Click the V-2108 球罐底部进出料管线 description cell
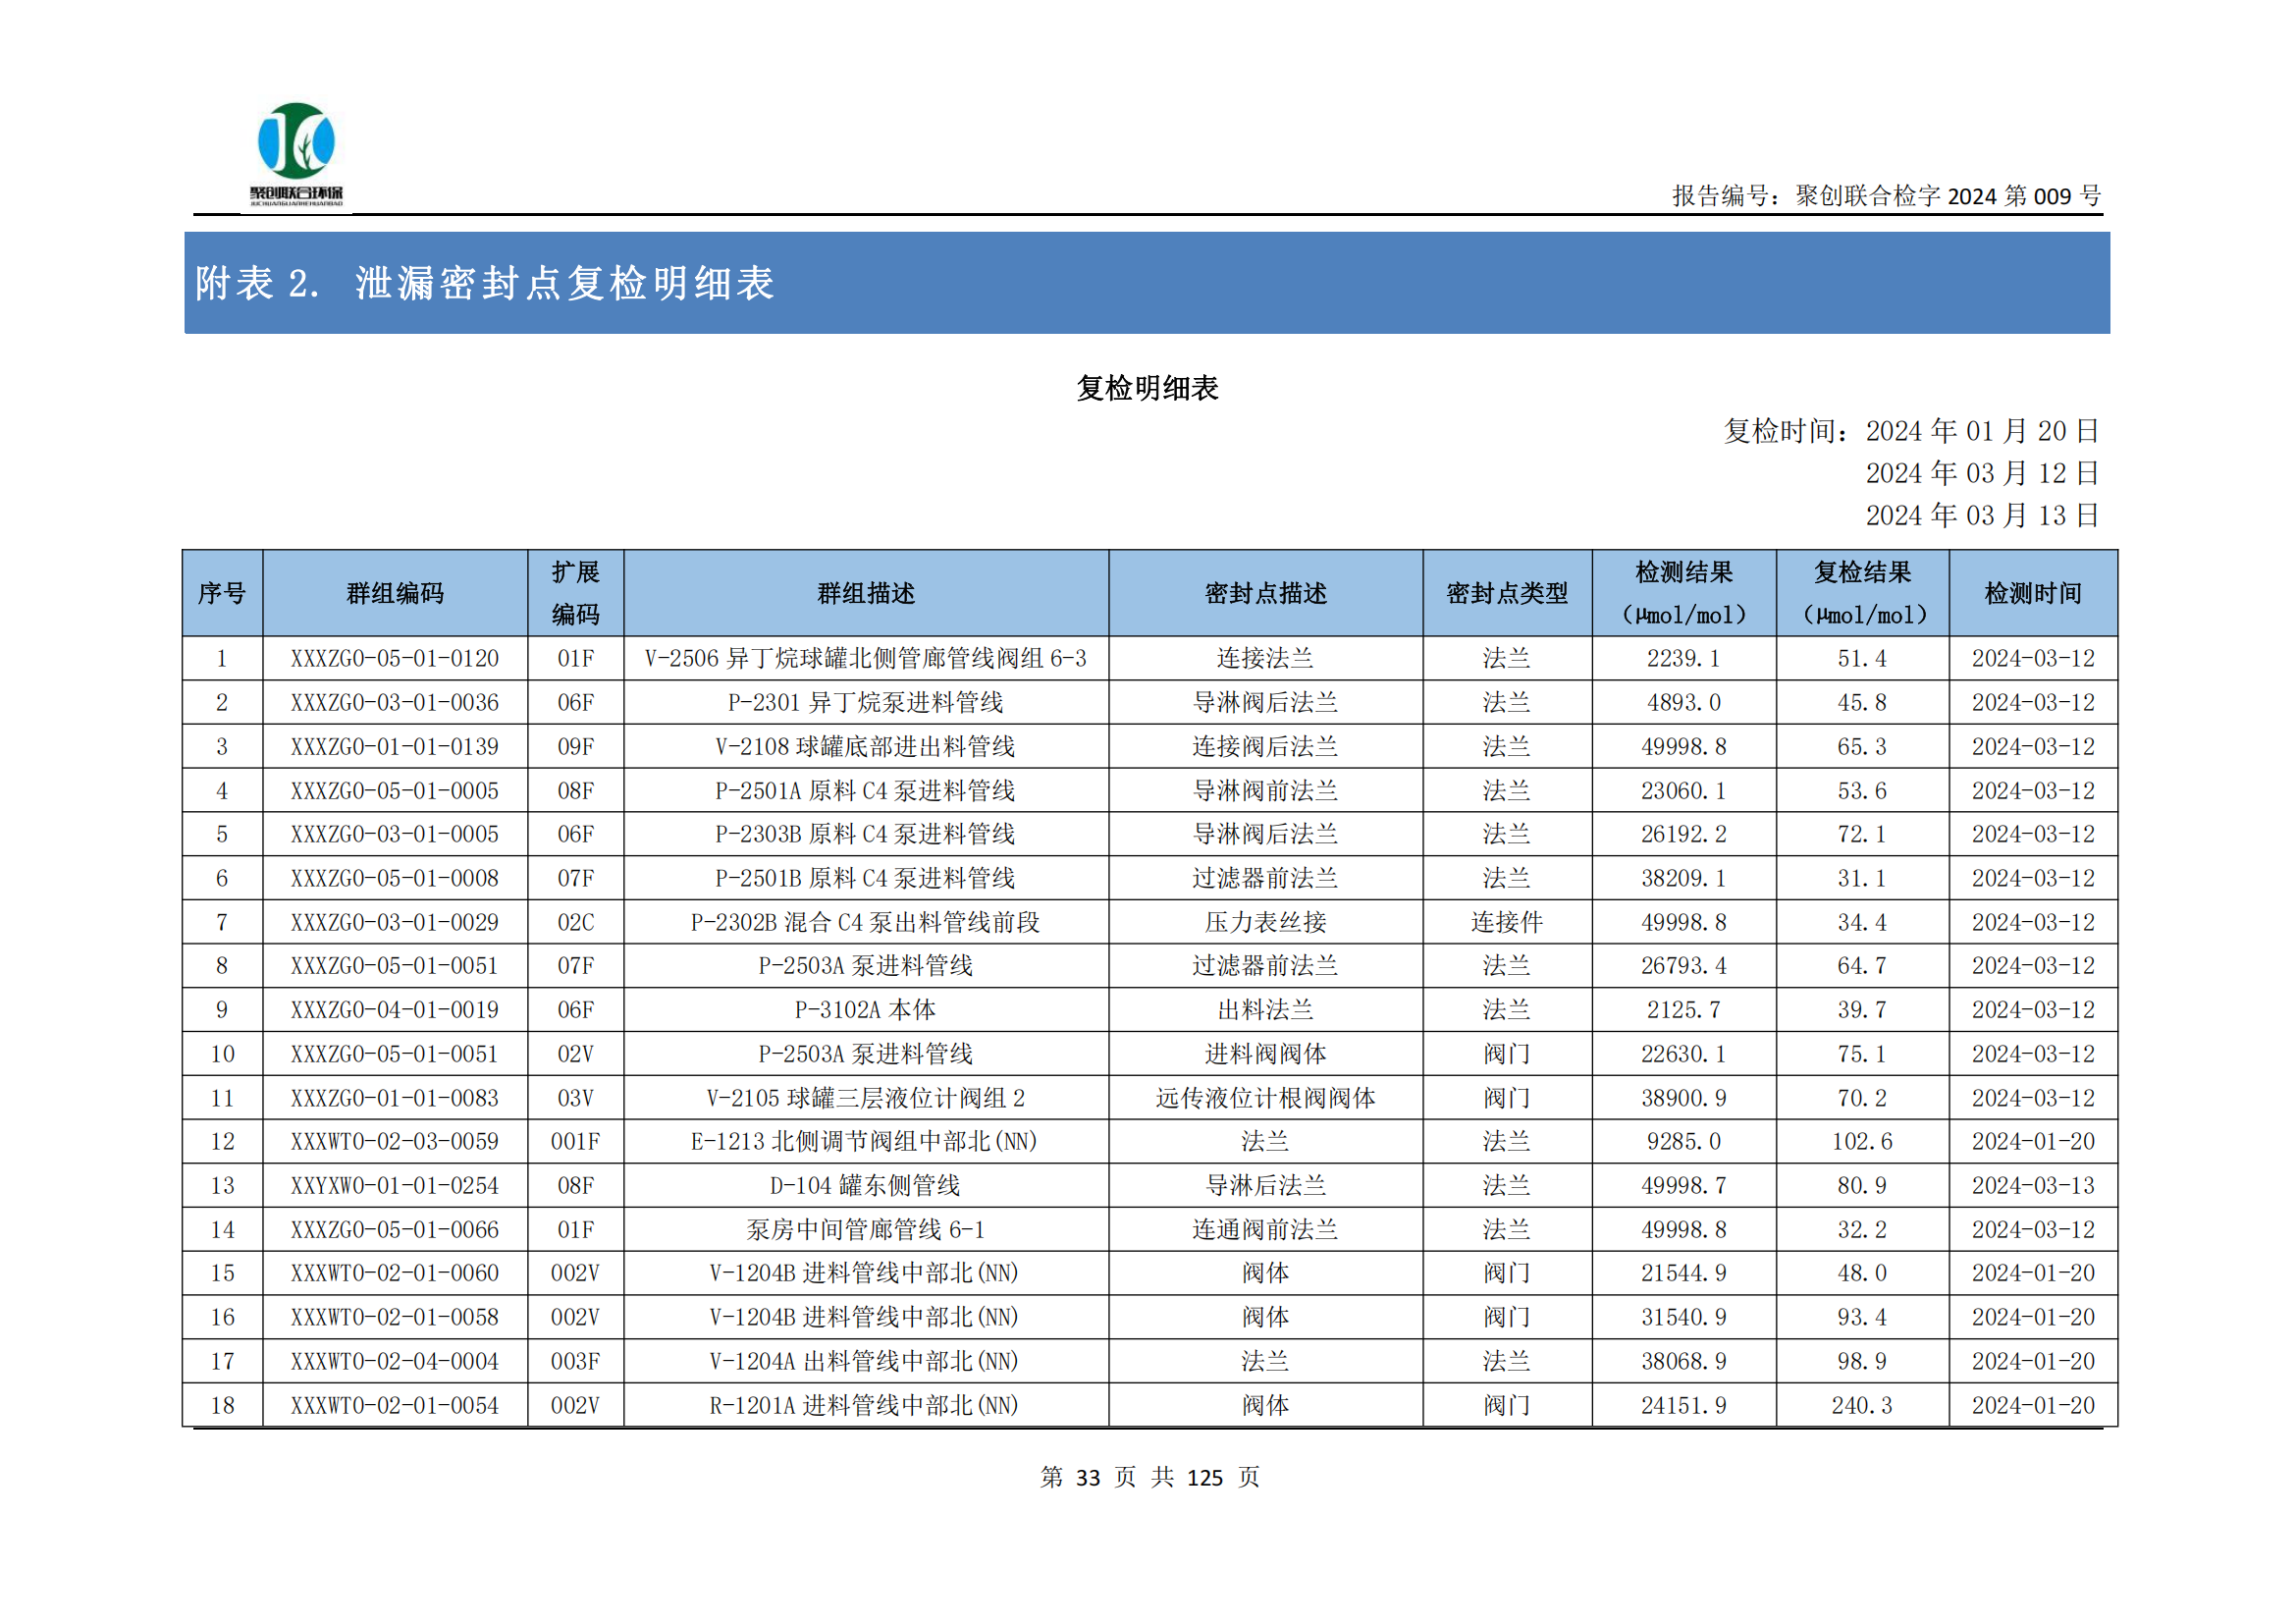The image size is (2296, 1624). point(865,746)
